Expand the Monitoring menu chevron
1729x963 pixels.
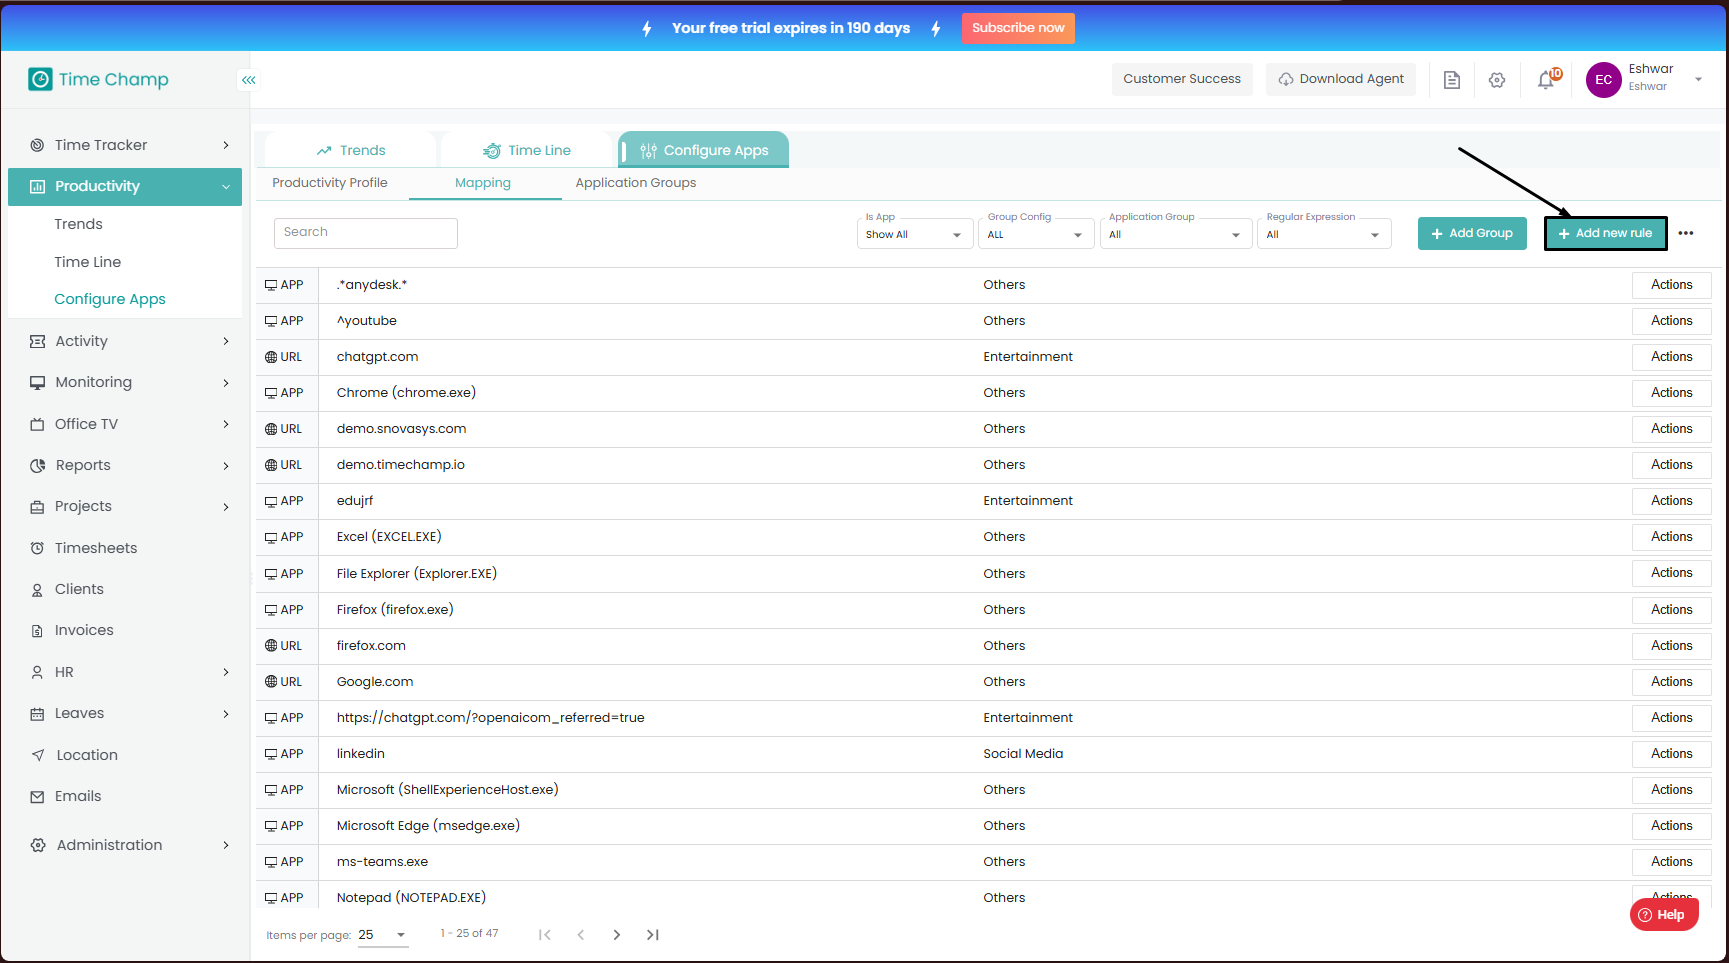[226, 382]
